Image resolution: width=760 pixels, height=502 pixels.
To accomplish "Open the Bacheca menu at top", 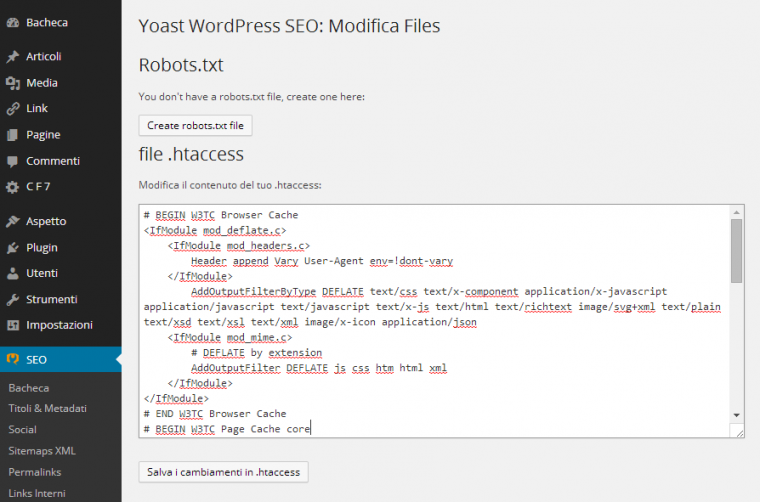I will [x=47, y=22].
